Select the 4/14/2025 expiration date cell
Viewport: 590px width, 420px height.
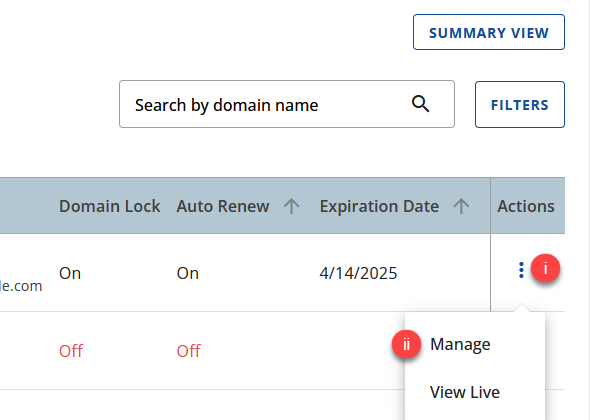click(x=358, y=273)
